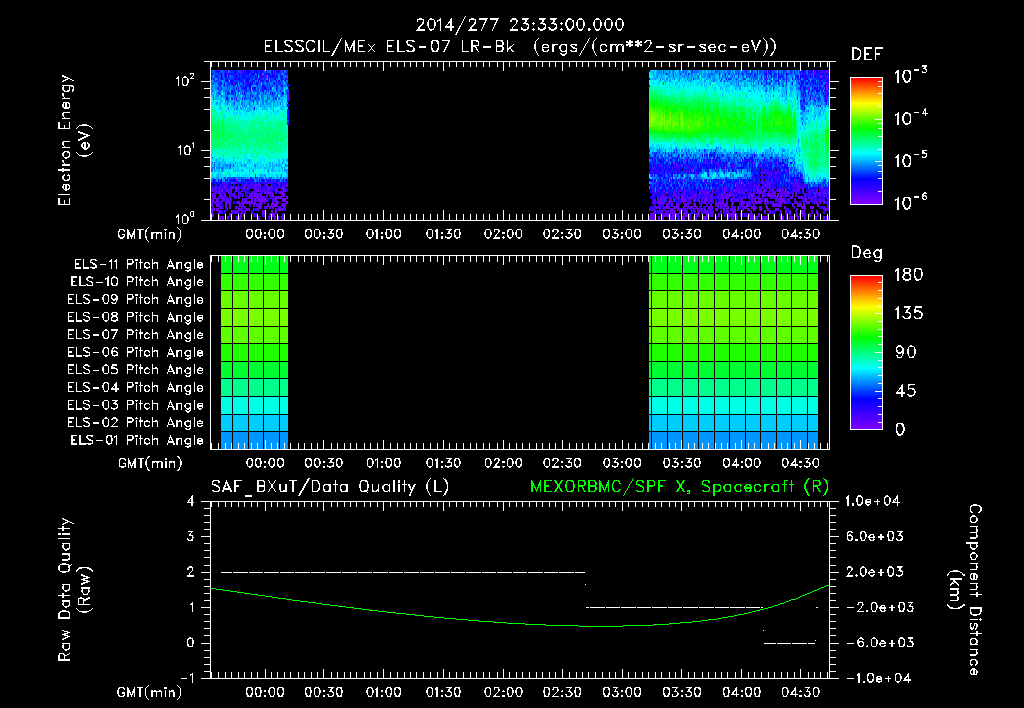
Task: Select the ELS-10 Pitch Angle row label
Action: pyautogui.click(x=137, y=282)
